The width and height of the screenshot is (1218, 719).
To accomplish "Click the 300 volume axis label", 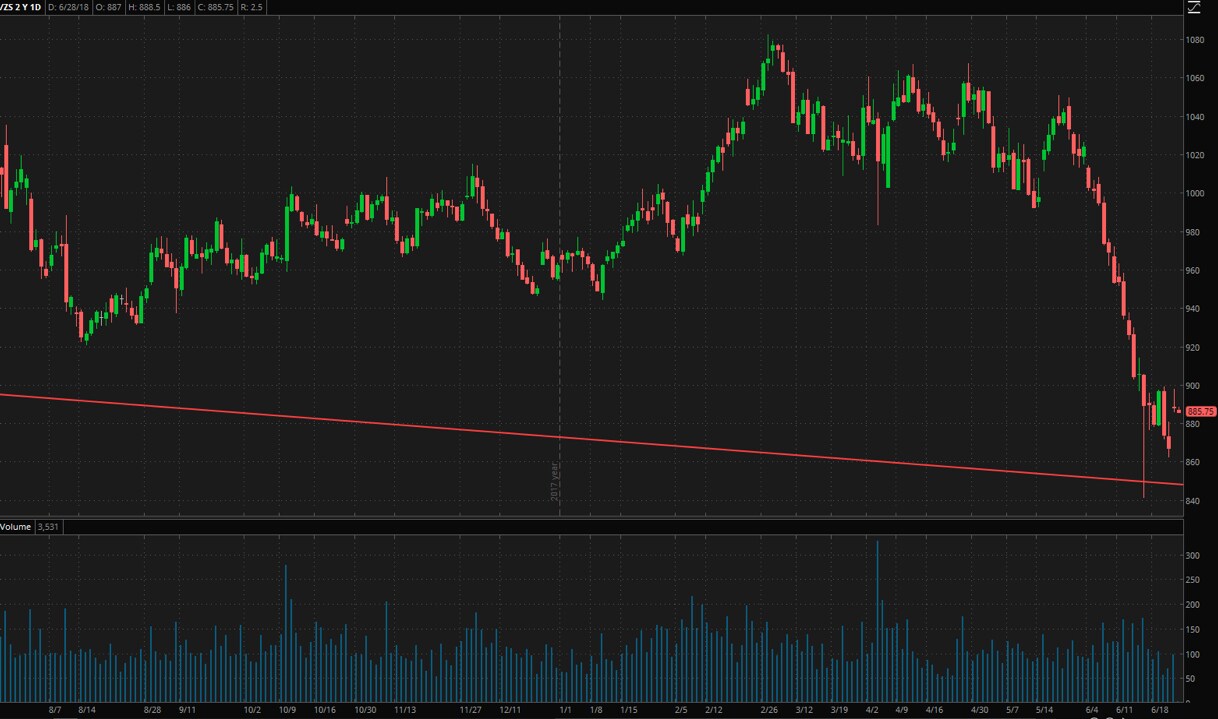I will [1193, 555].
